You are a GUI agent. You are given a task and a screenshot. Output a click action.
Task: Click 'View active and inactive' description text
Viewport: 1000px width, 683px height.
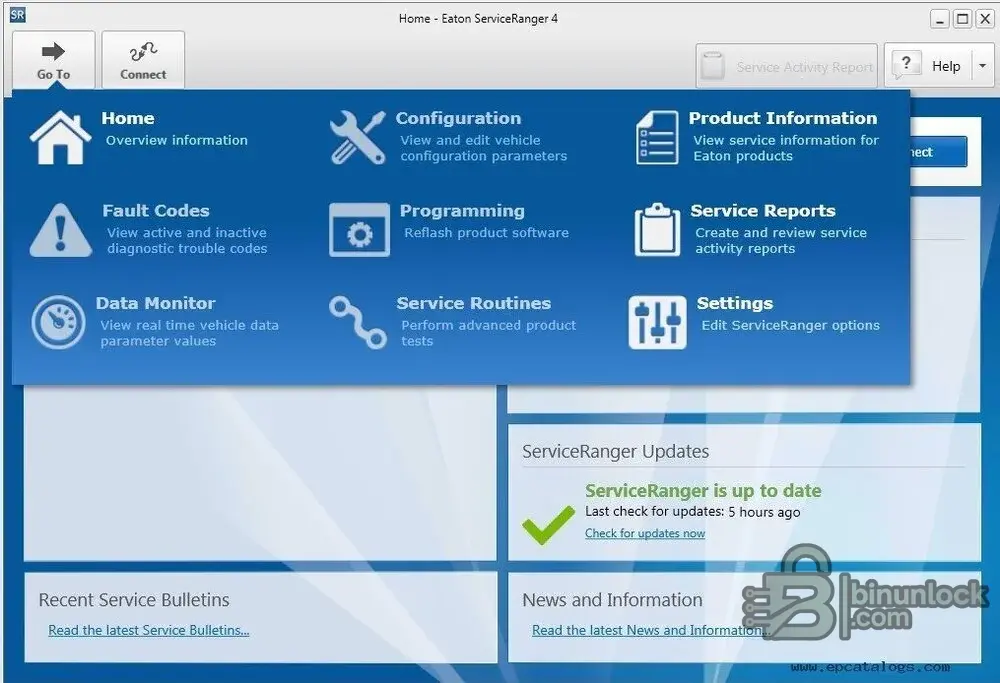coord(186,233)
